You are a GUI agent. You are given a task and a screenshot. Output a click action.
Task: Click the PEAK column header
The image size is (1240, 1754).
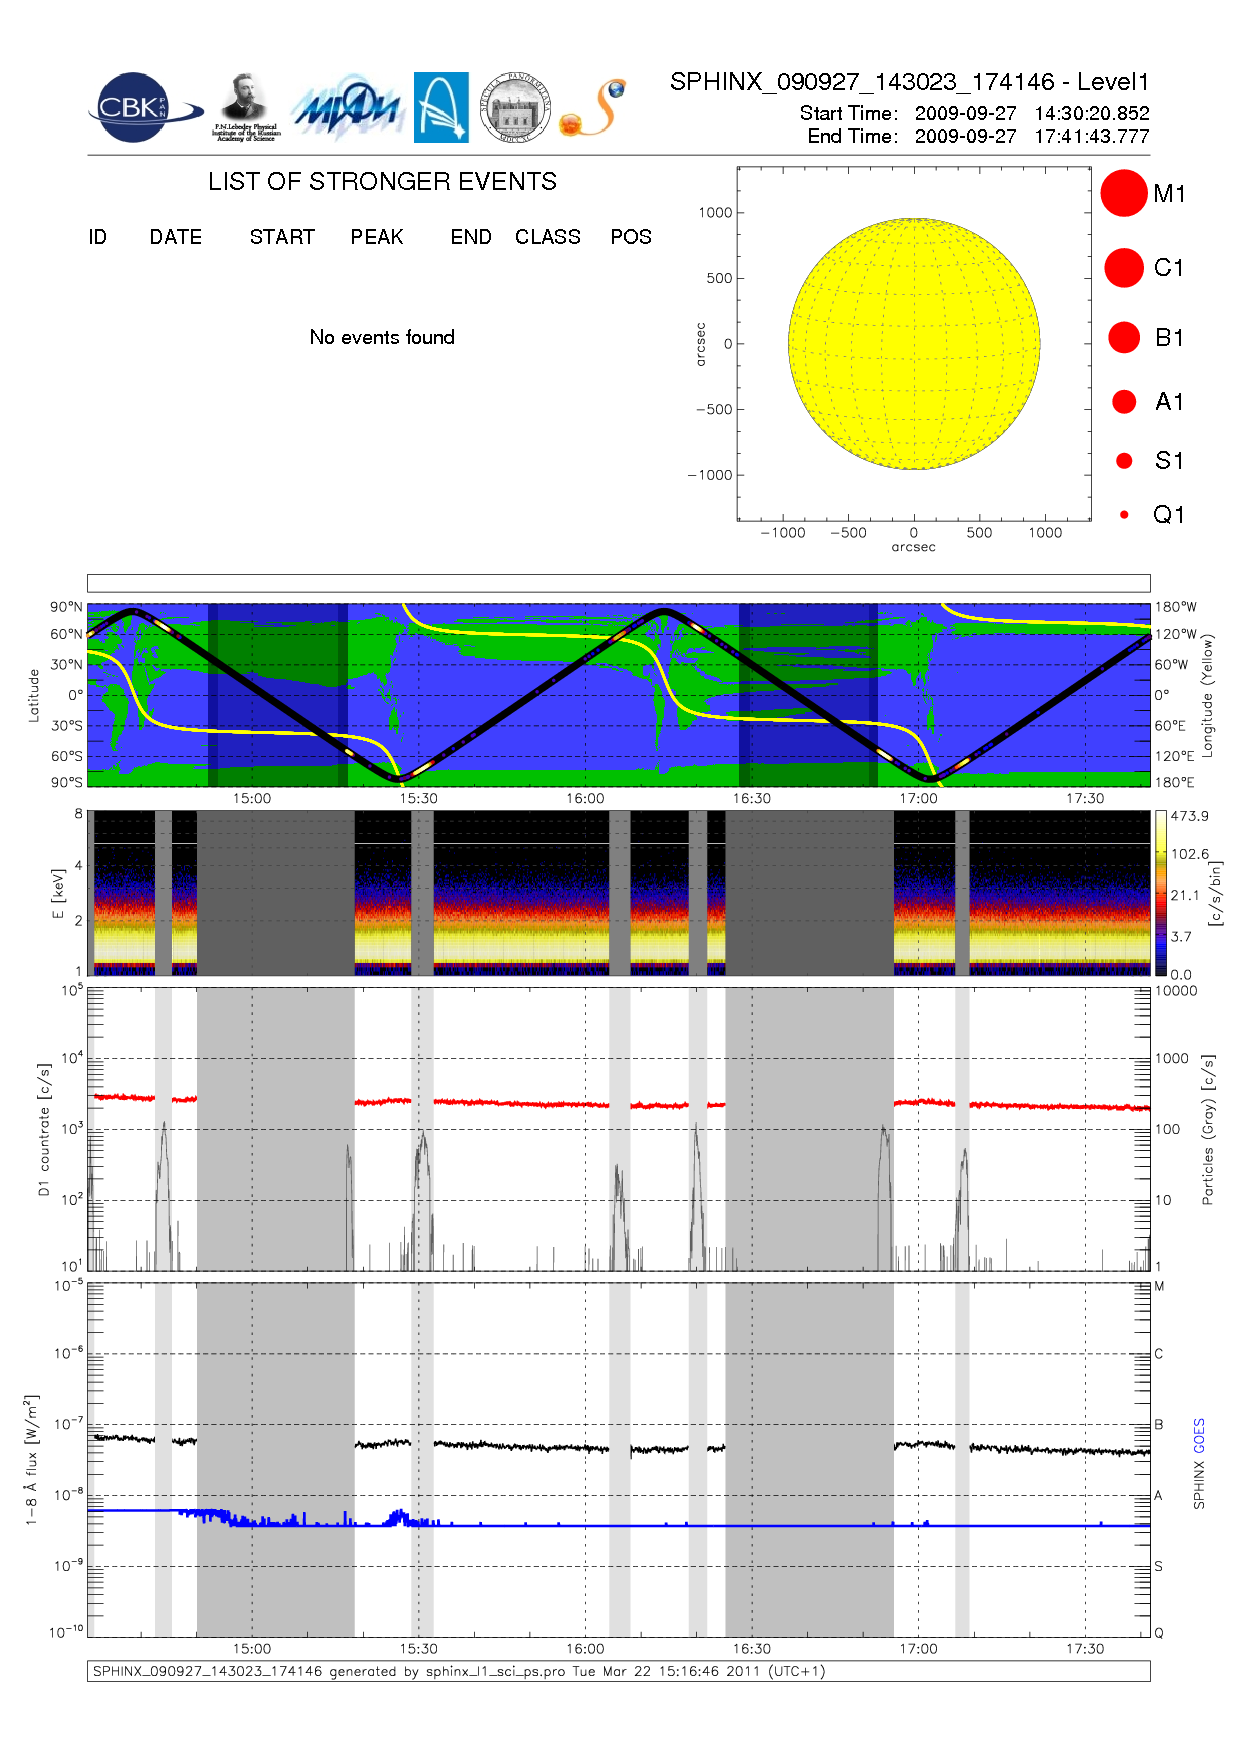point(377,237)
